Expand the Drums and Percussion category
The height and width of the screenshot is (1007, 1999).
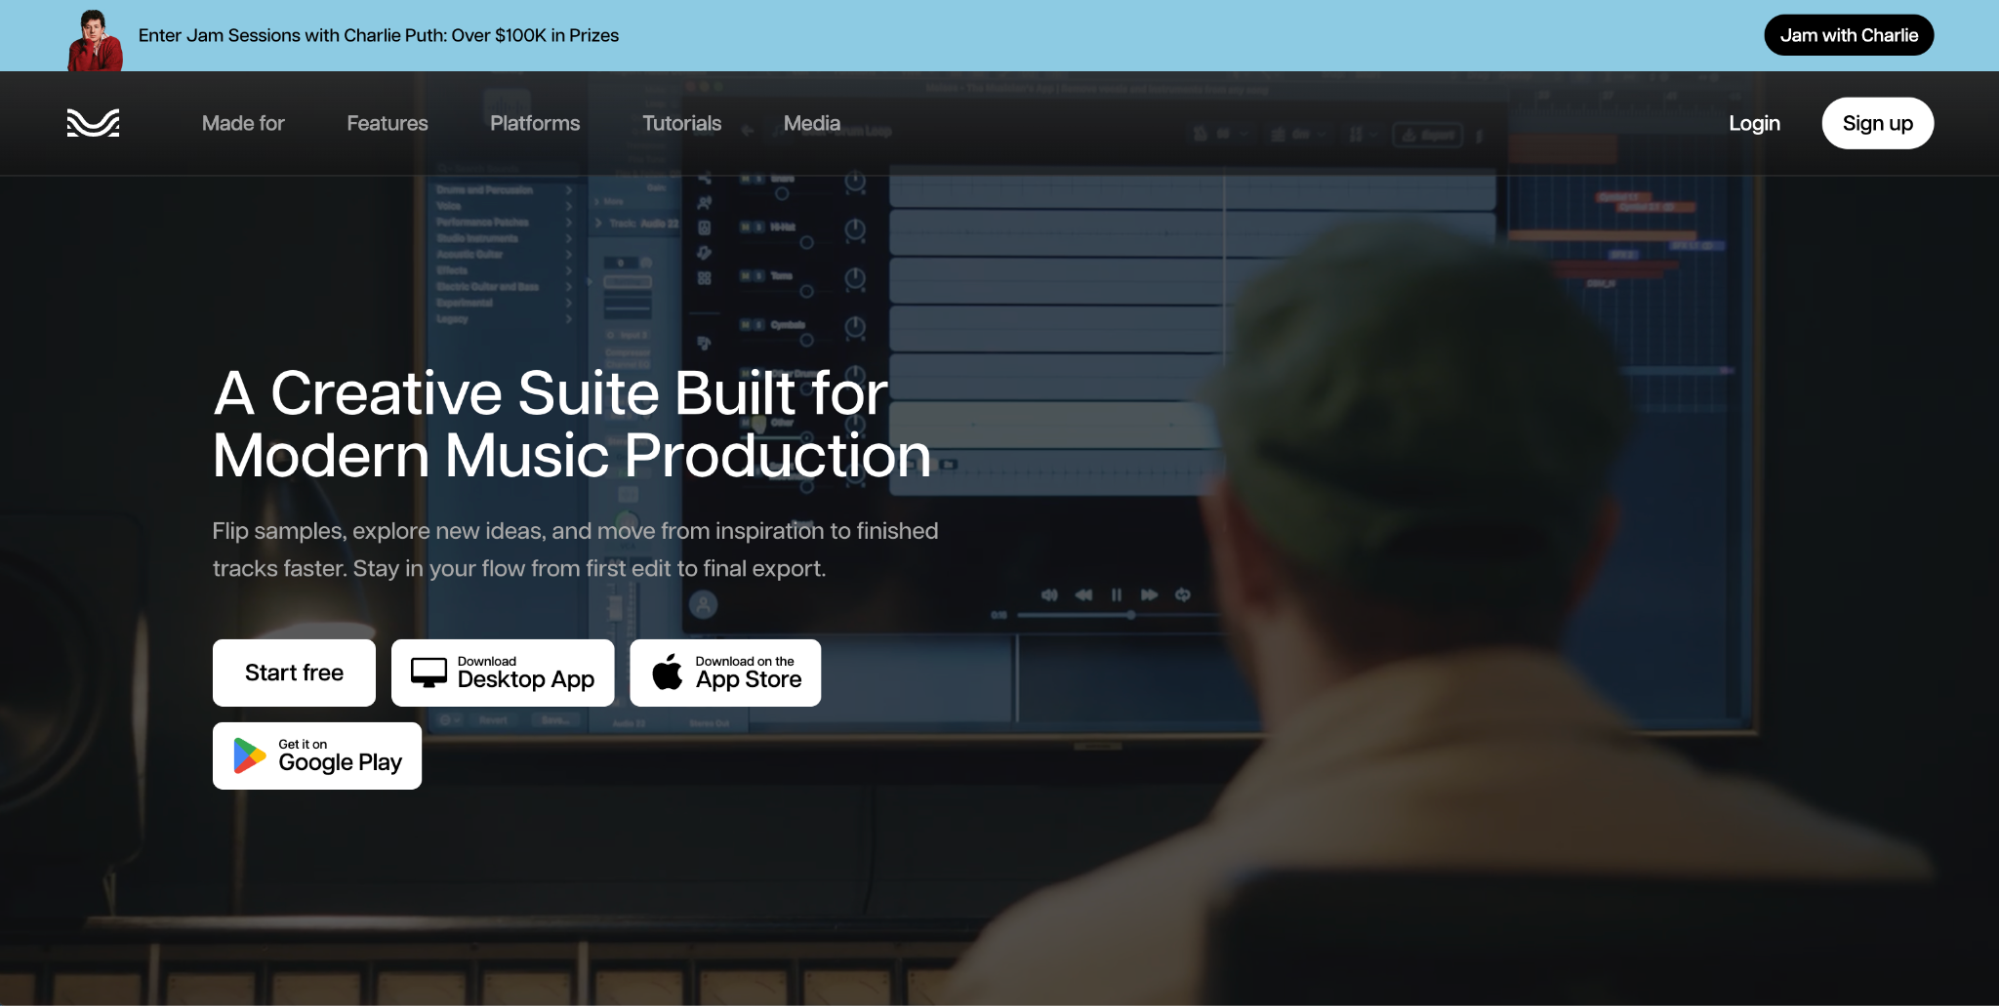[x=568, y=190]
